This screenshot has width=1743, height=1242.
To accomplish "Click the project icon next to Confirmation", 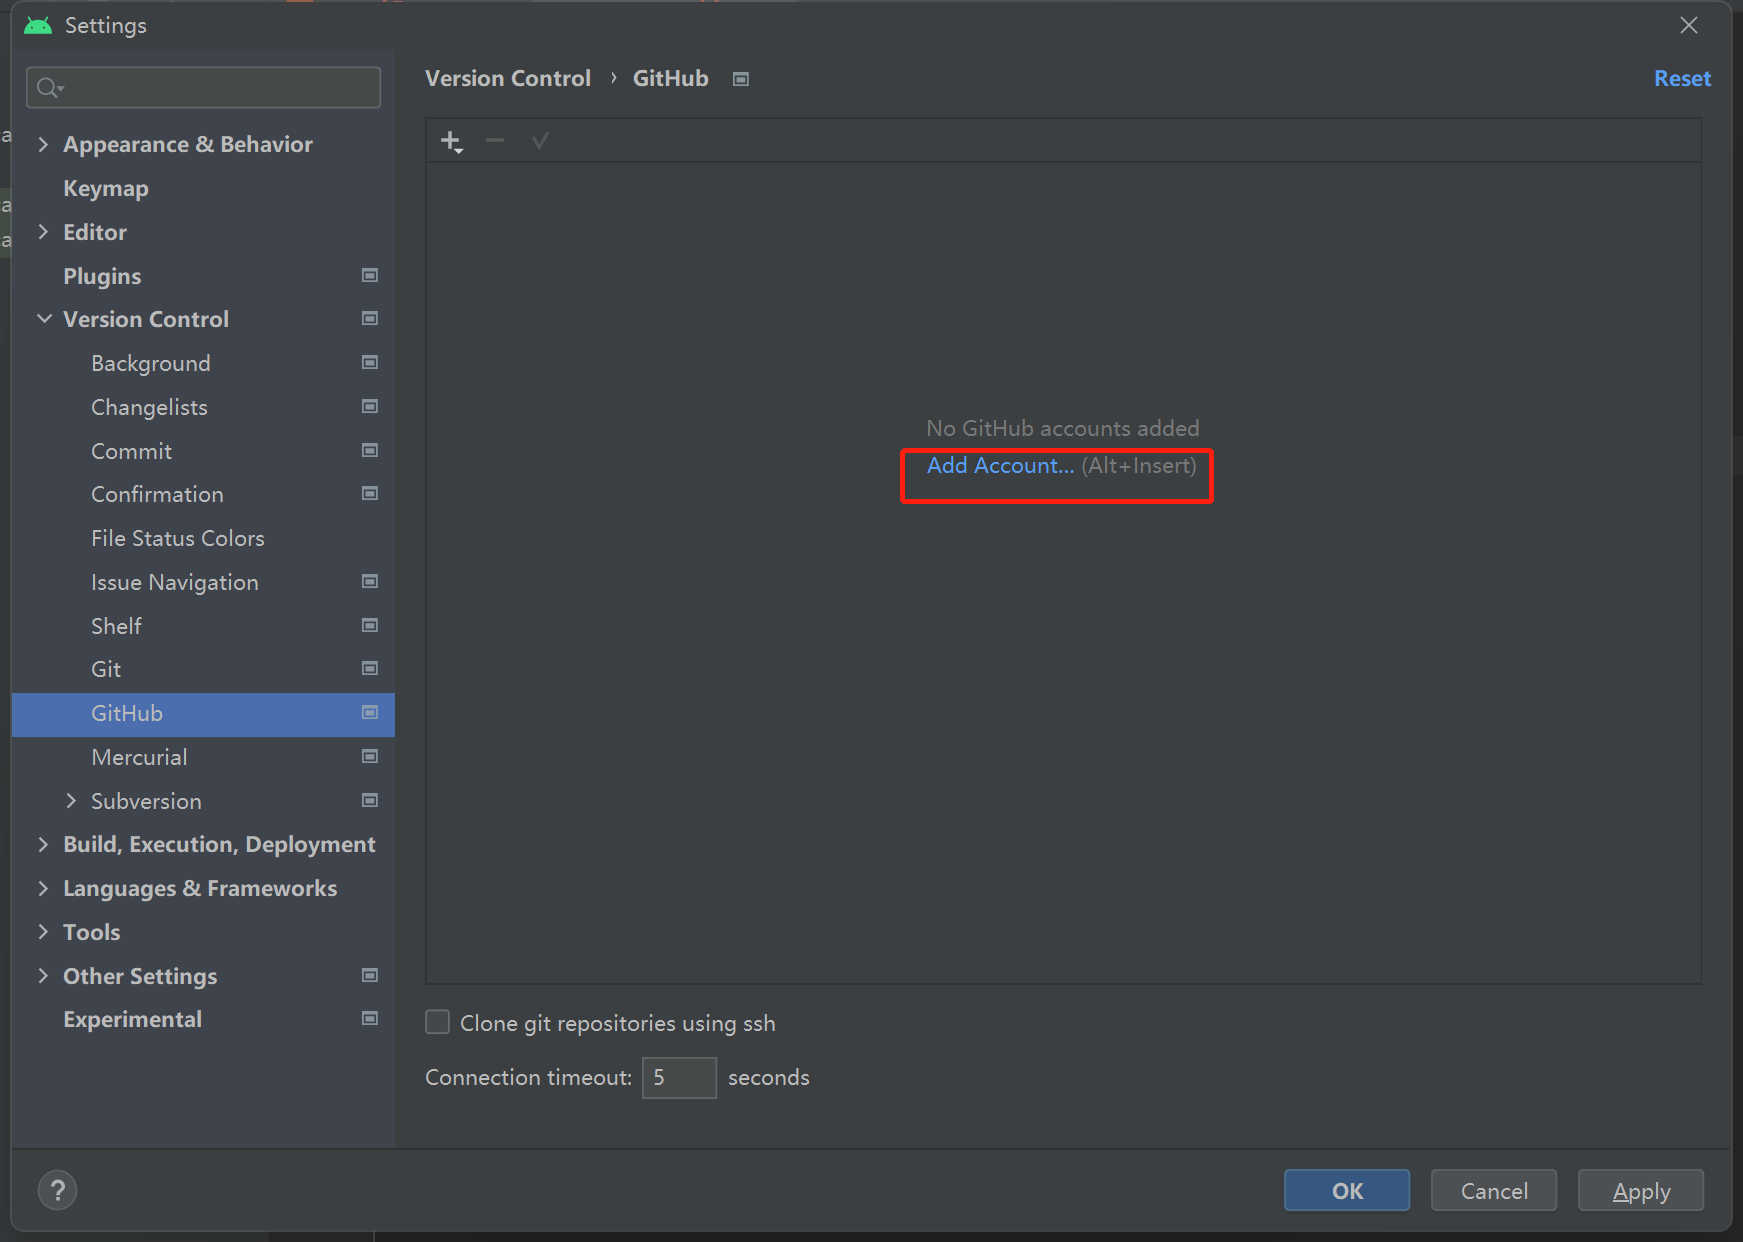I will [370, 493].
